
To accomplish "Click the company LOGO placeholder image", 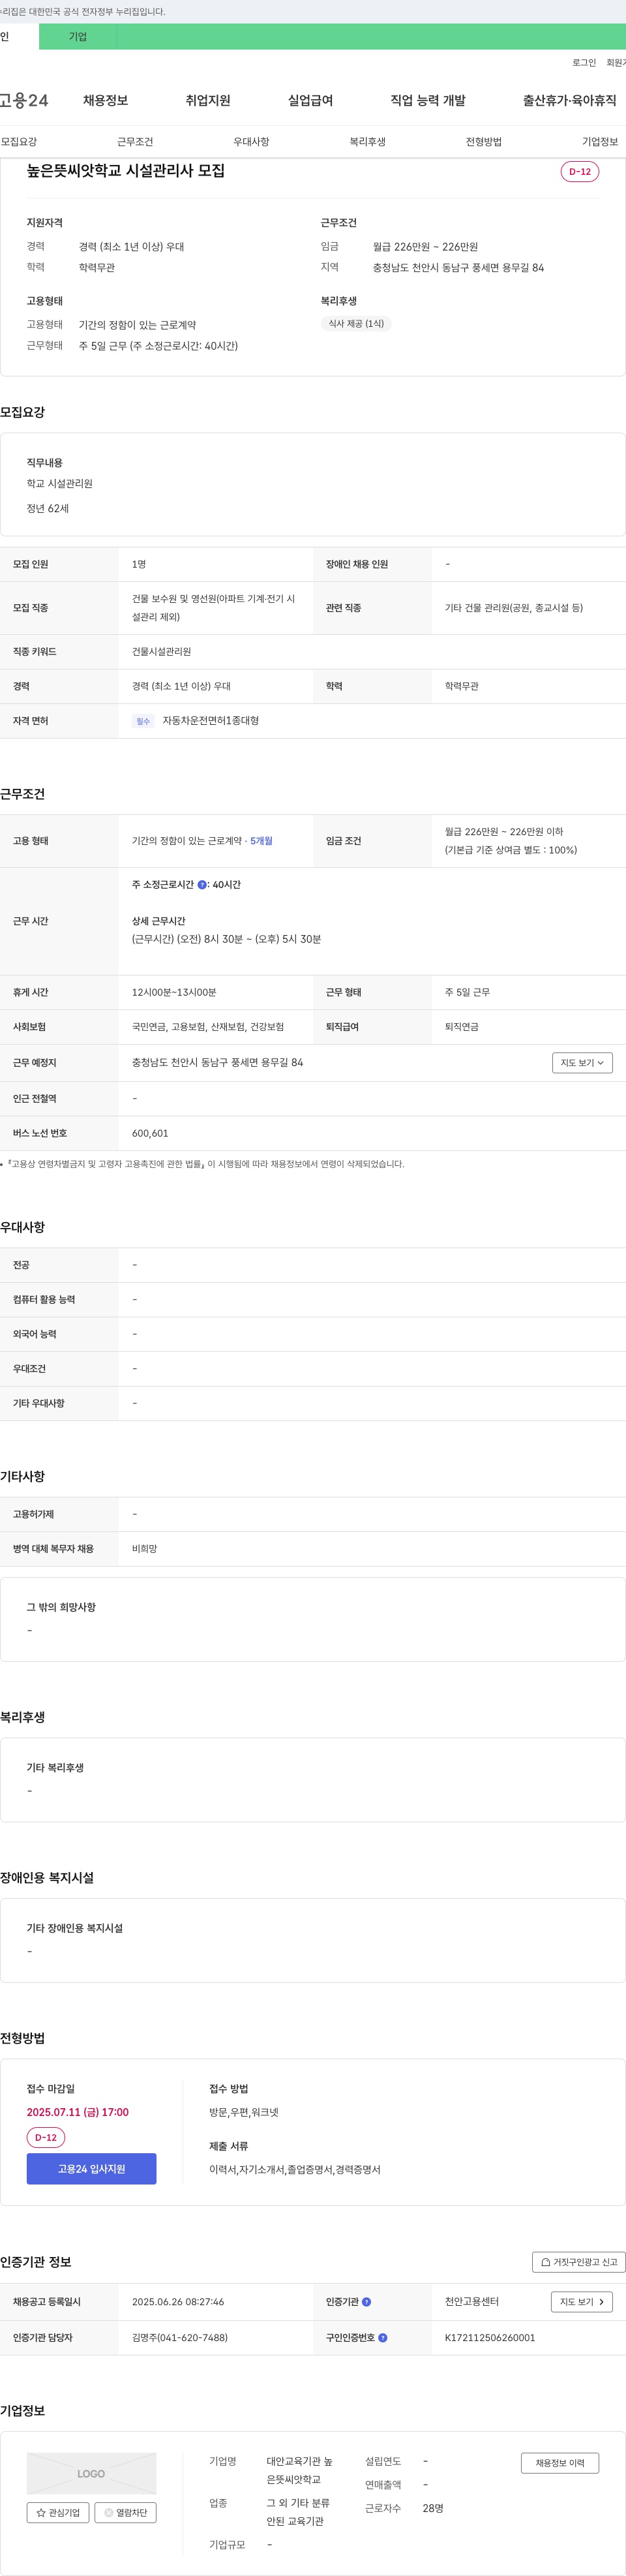I will pyautogui.click(x=91, y=2473).
